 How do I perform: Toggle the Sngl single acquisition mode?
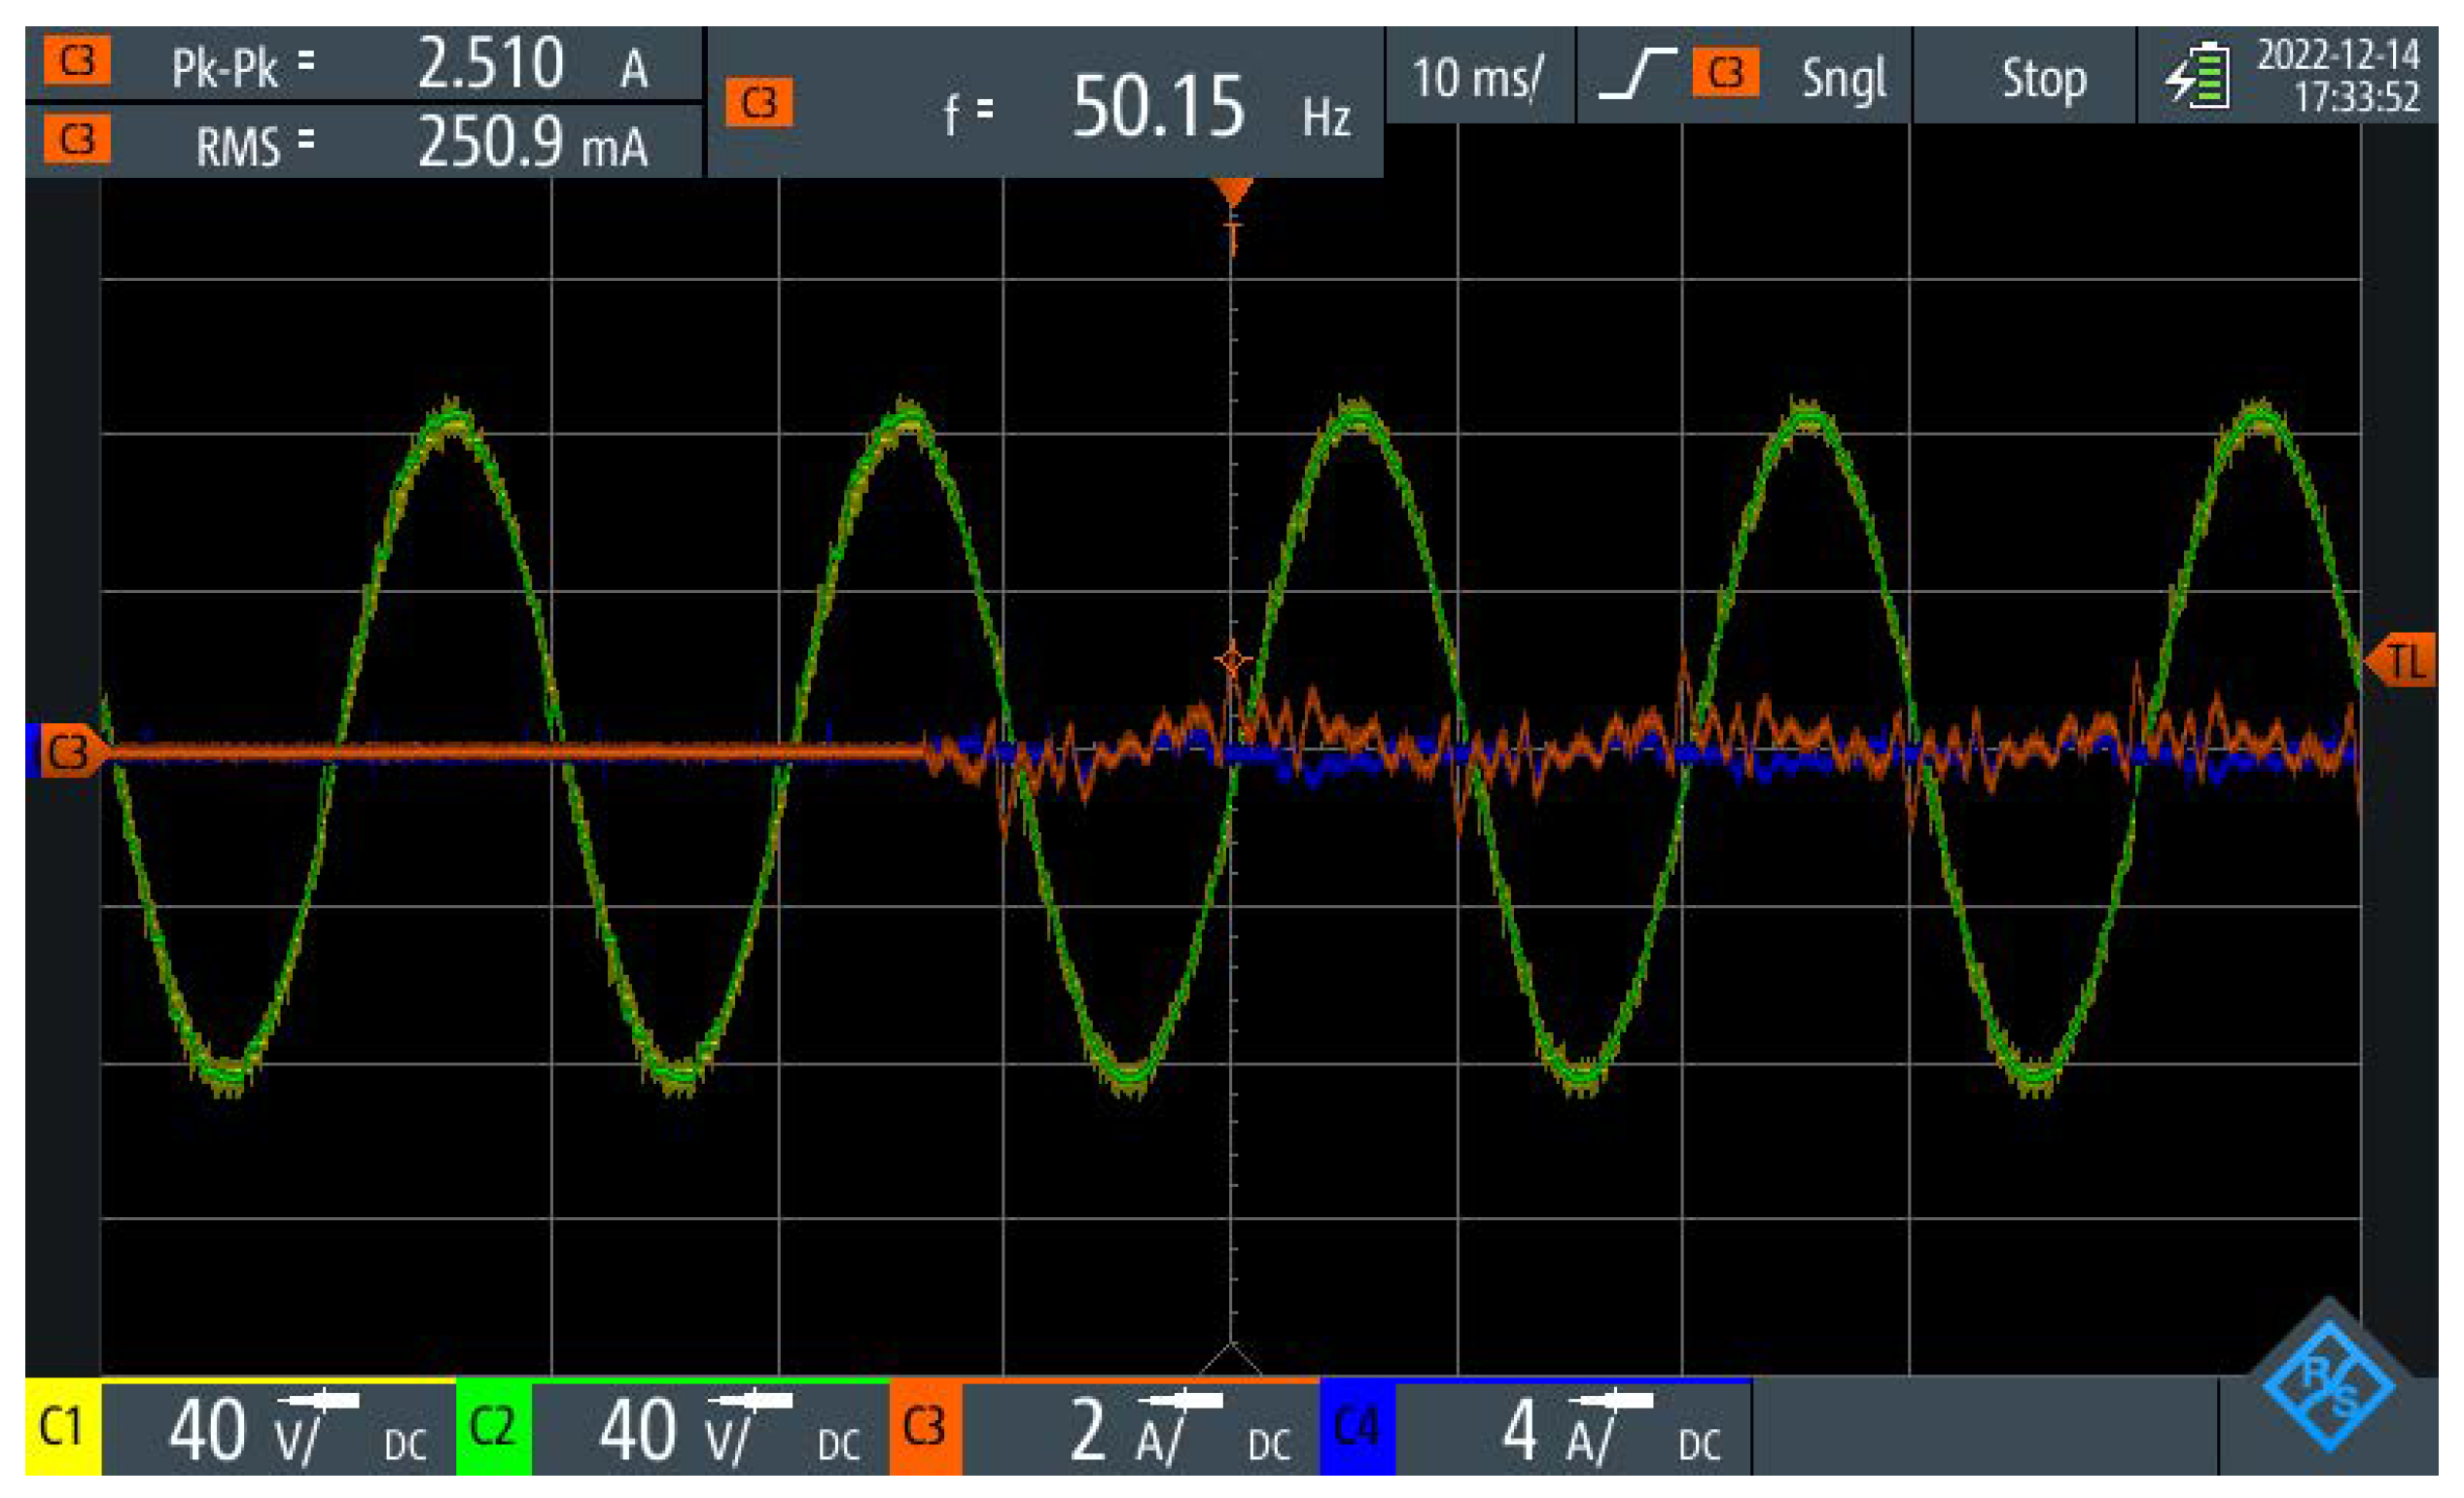click(1843, 77)
